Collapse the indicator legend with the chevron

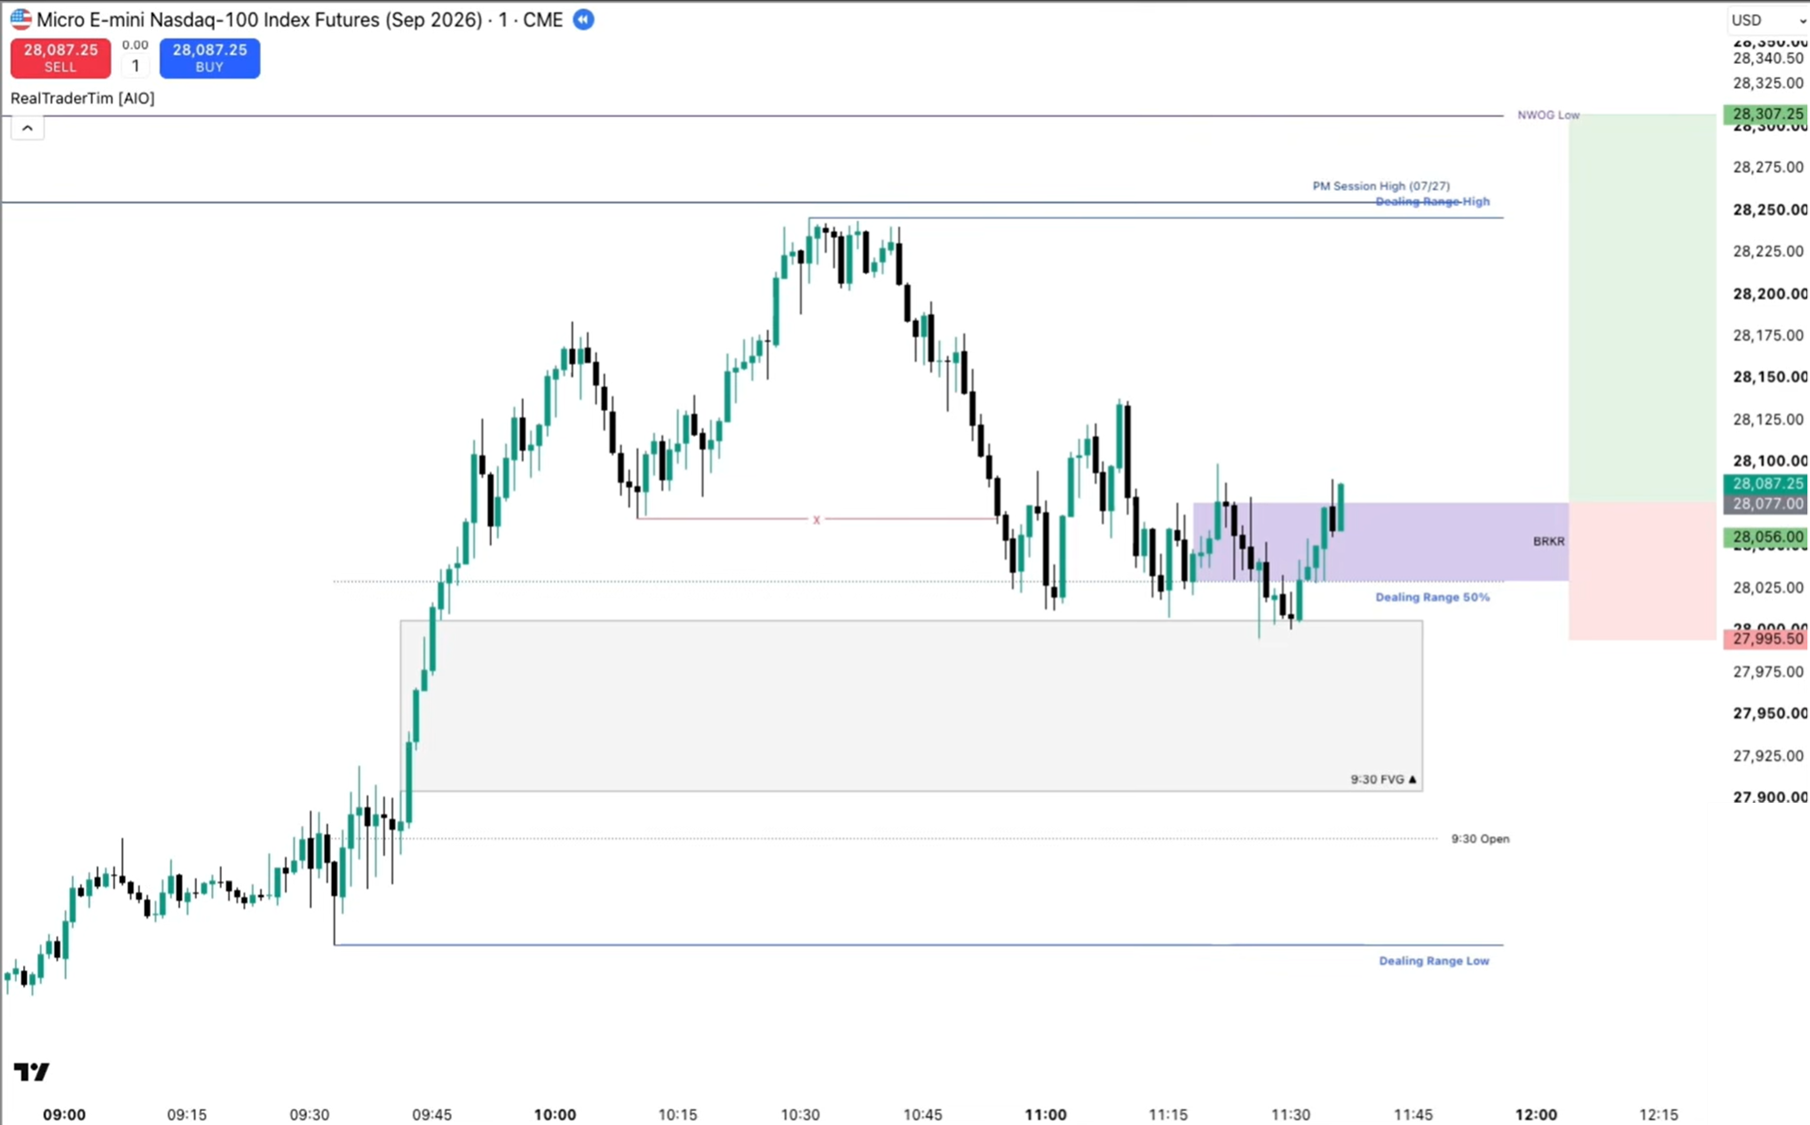[x=27, y=128]
